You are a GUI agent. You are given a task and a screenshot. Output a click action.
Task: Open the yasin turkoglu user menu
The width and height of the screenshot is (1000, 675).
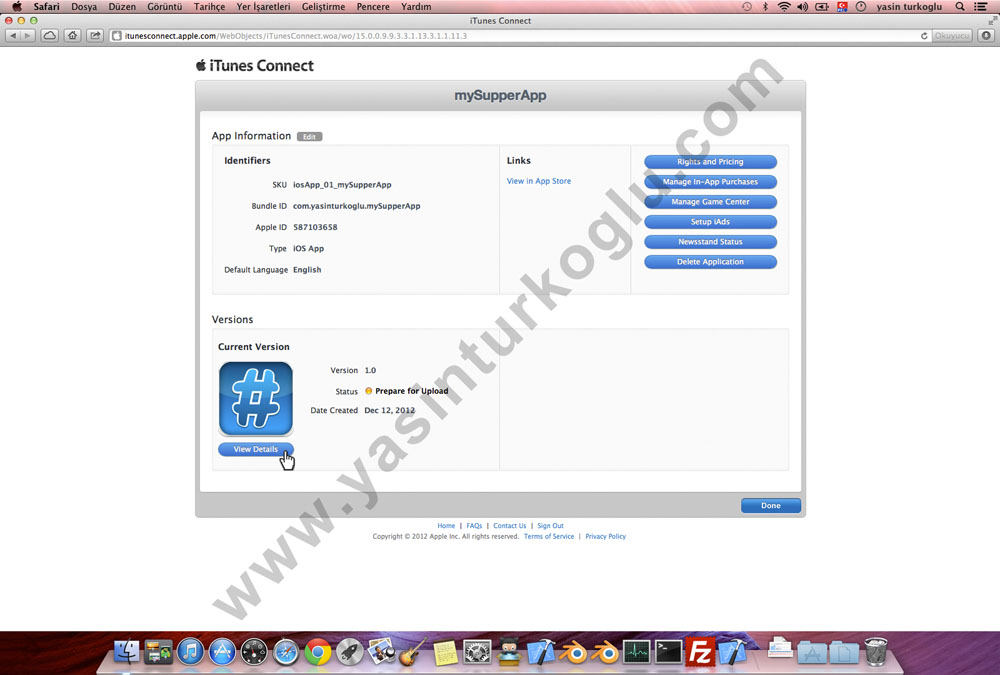coord(909,6)
